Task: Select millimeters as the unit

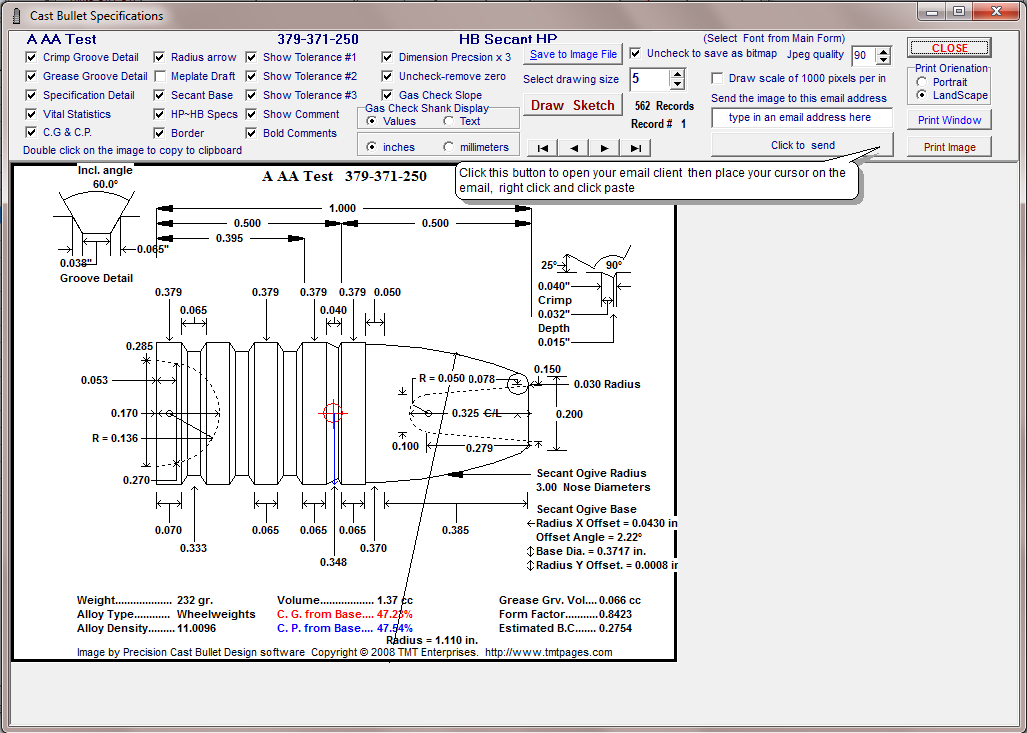Action: (448, 147)
